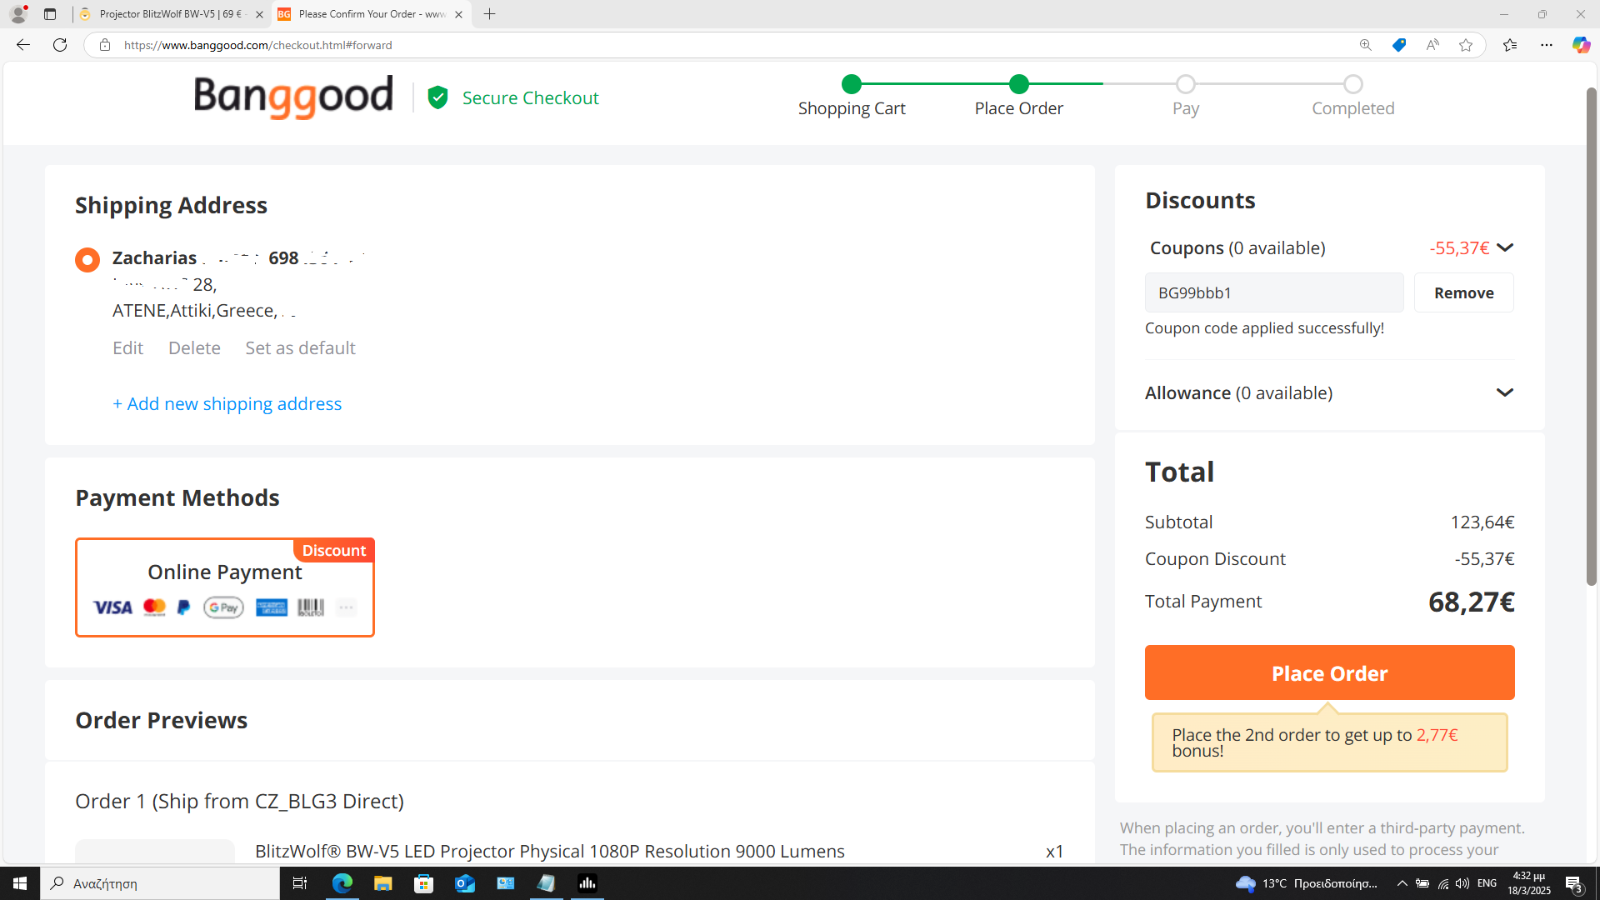The height and width of the screenshot is (900, 1600).
Task: Click the orange Place Order button
Action: (1329, 673)
